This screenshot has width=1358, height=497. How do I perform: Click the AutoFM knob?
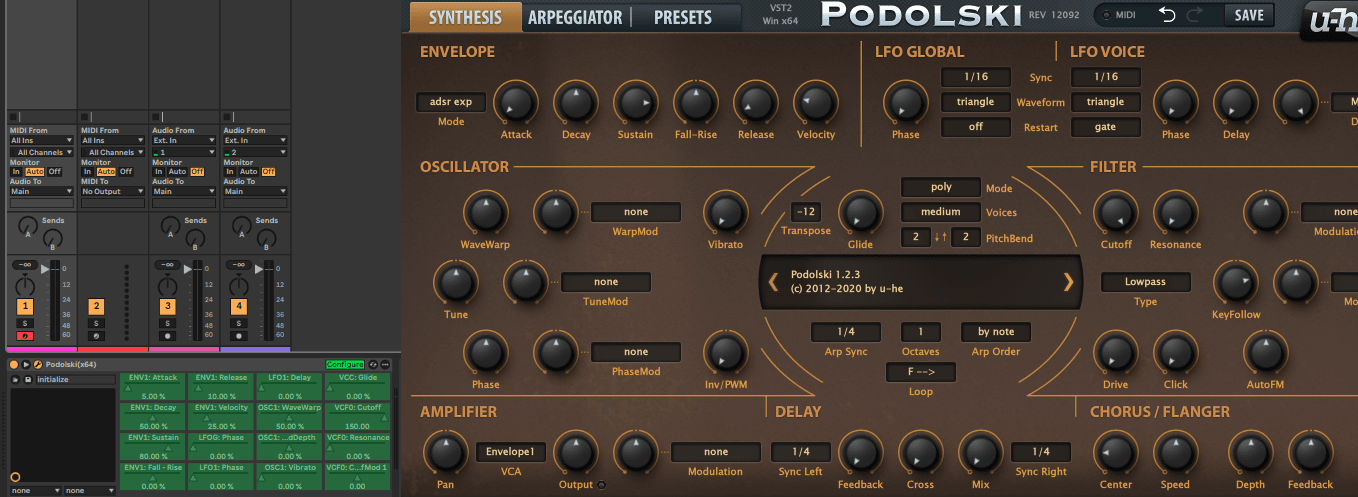[1265, 352]
